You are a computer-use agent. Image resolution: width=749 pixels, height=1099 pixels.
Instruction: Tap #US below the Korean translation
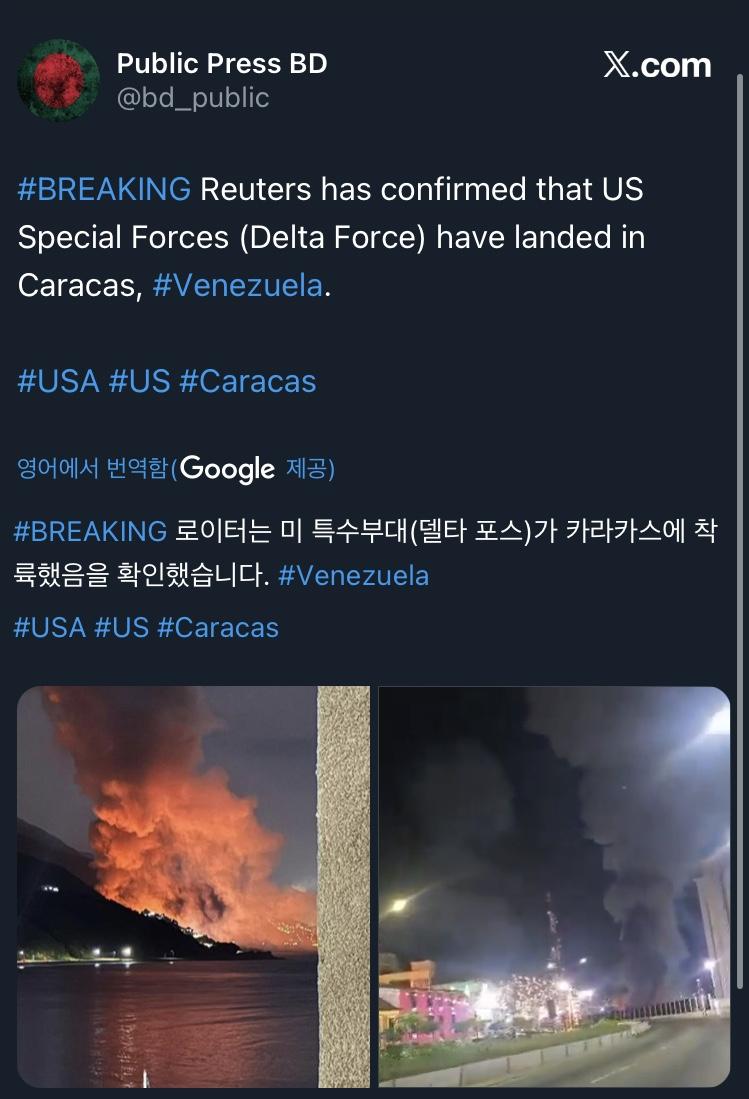[121, 627]
